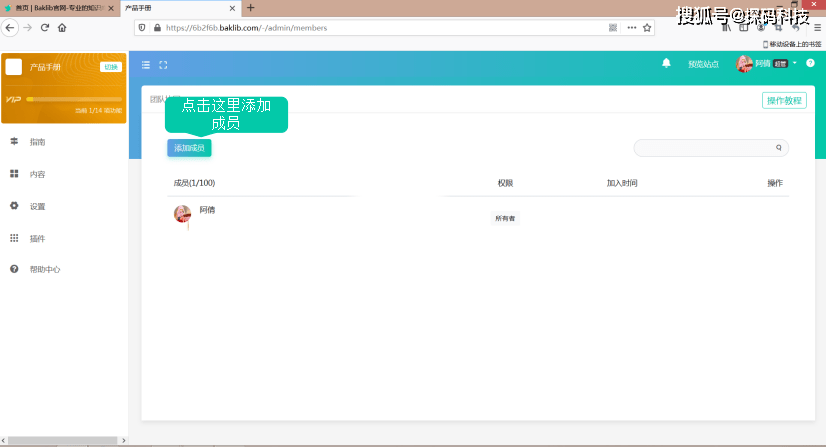
Task: Click the 产品手册 site logo square
Action: (x=14, y=67)
